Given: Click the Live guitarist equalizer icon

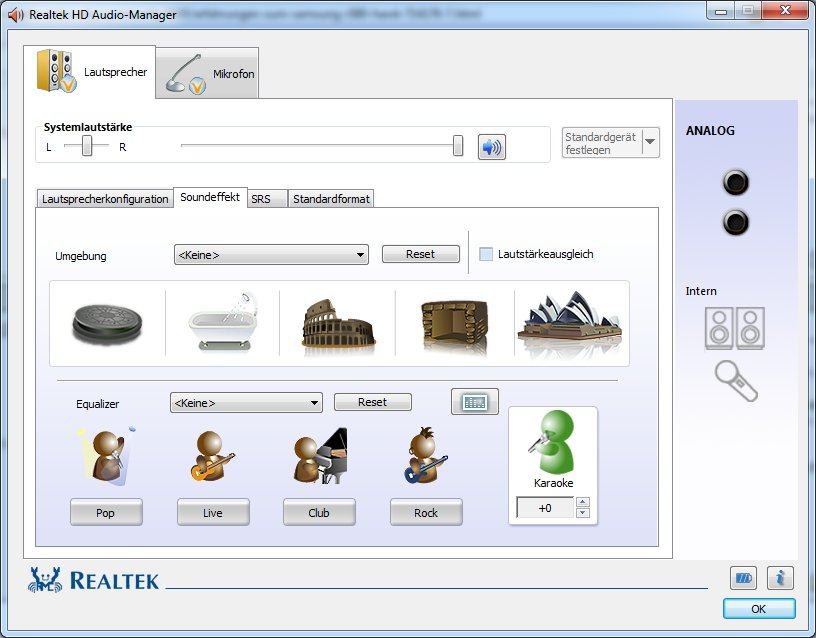Looking at the screenshot, I should [211, 456].
